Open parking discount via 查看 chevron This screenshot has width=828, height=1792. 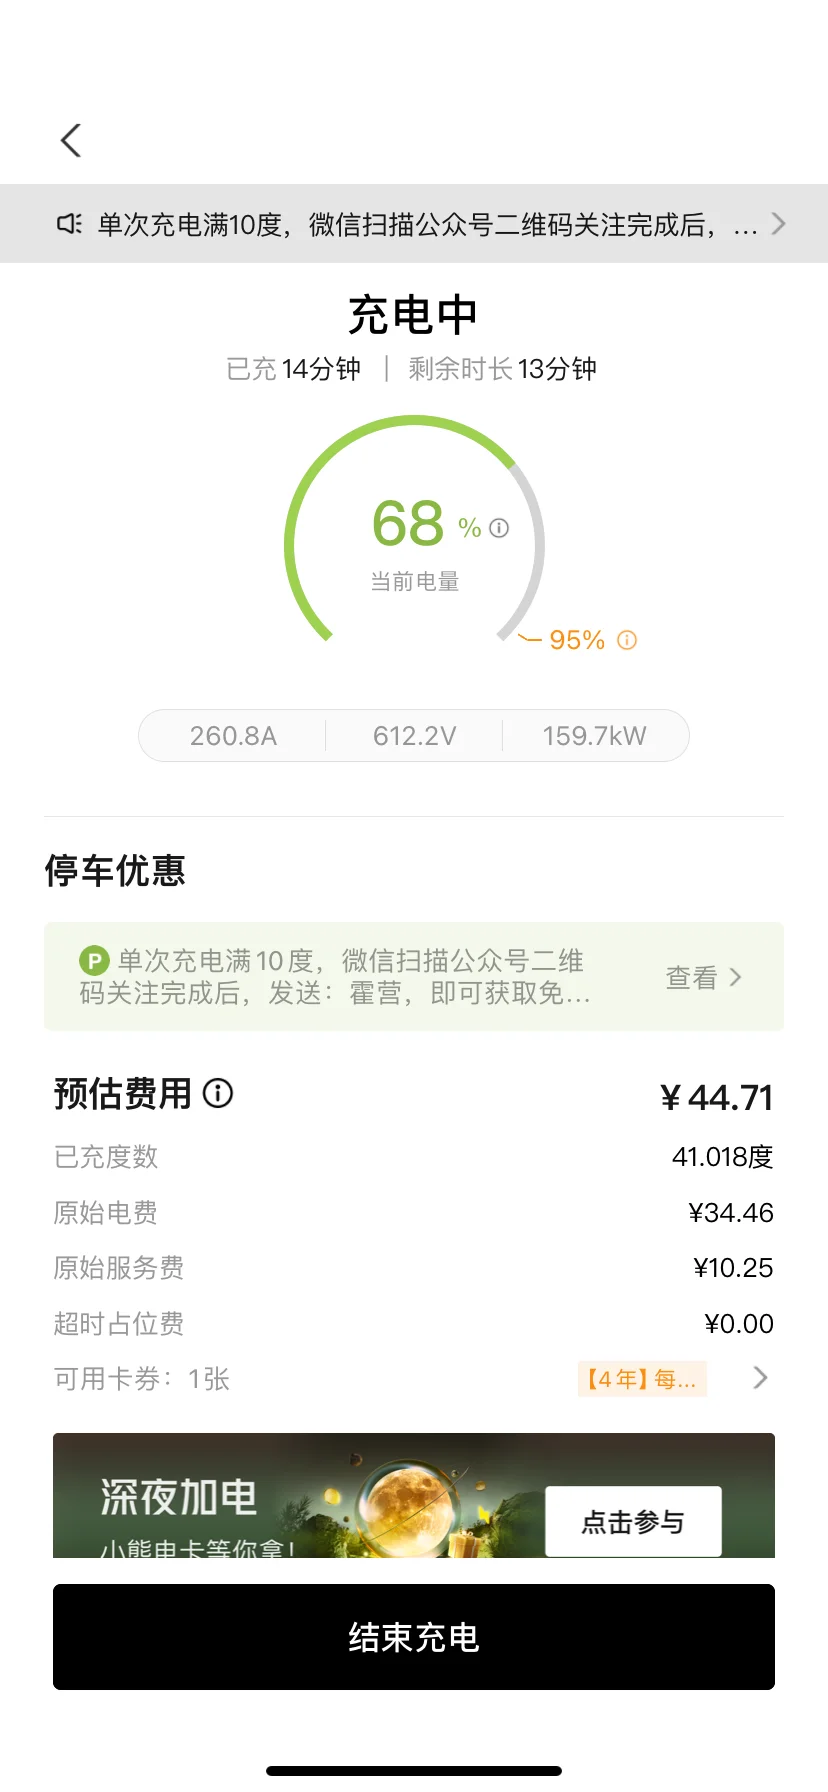pos(736,977)
